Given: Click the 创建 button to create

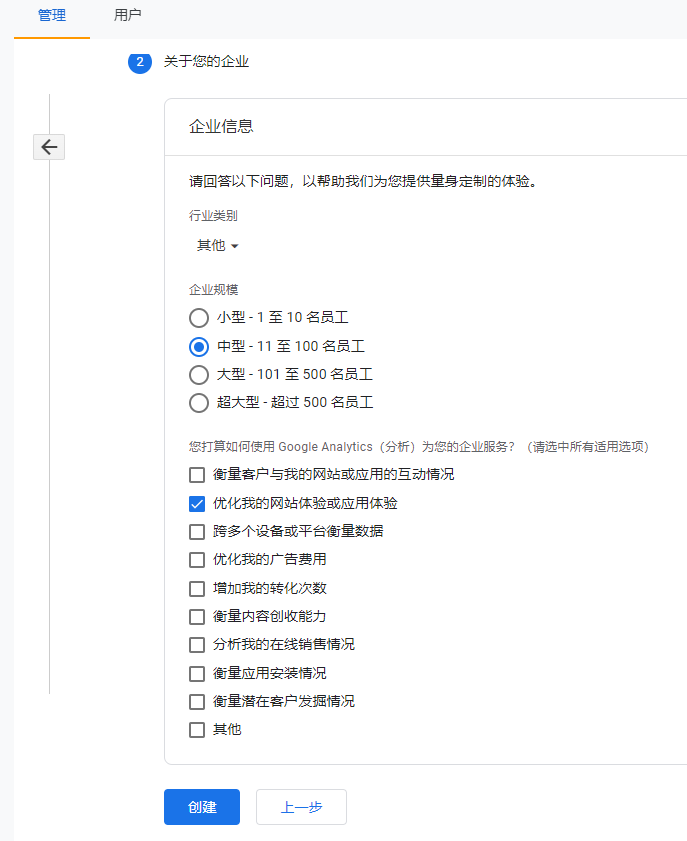Looking at the screenshot, I should tap(201, 807).
